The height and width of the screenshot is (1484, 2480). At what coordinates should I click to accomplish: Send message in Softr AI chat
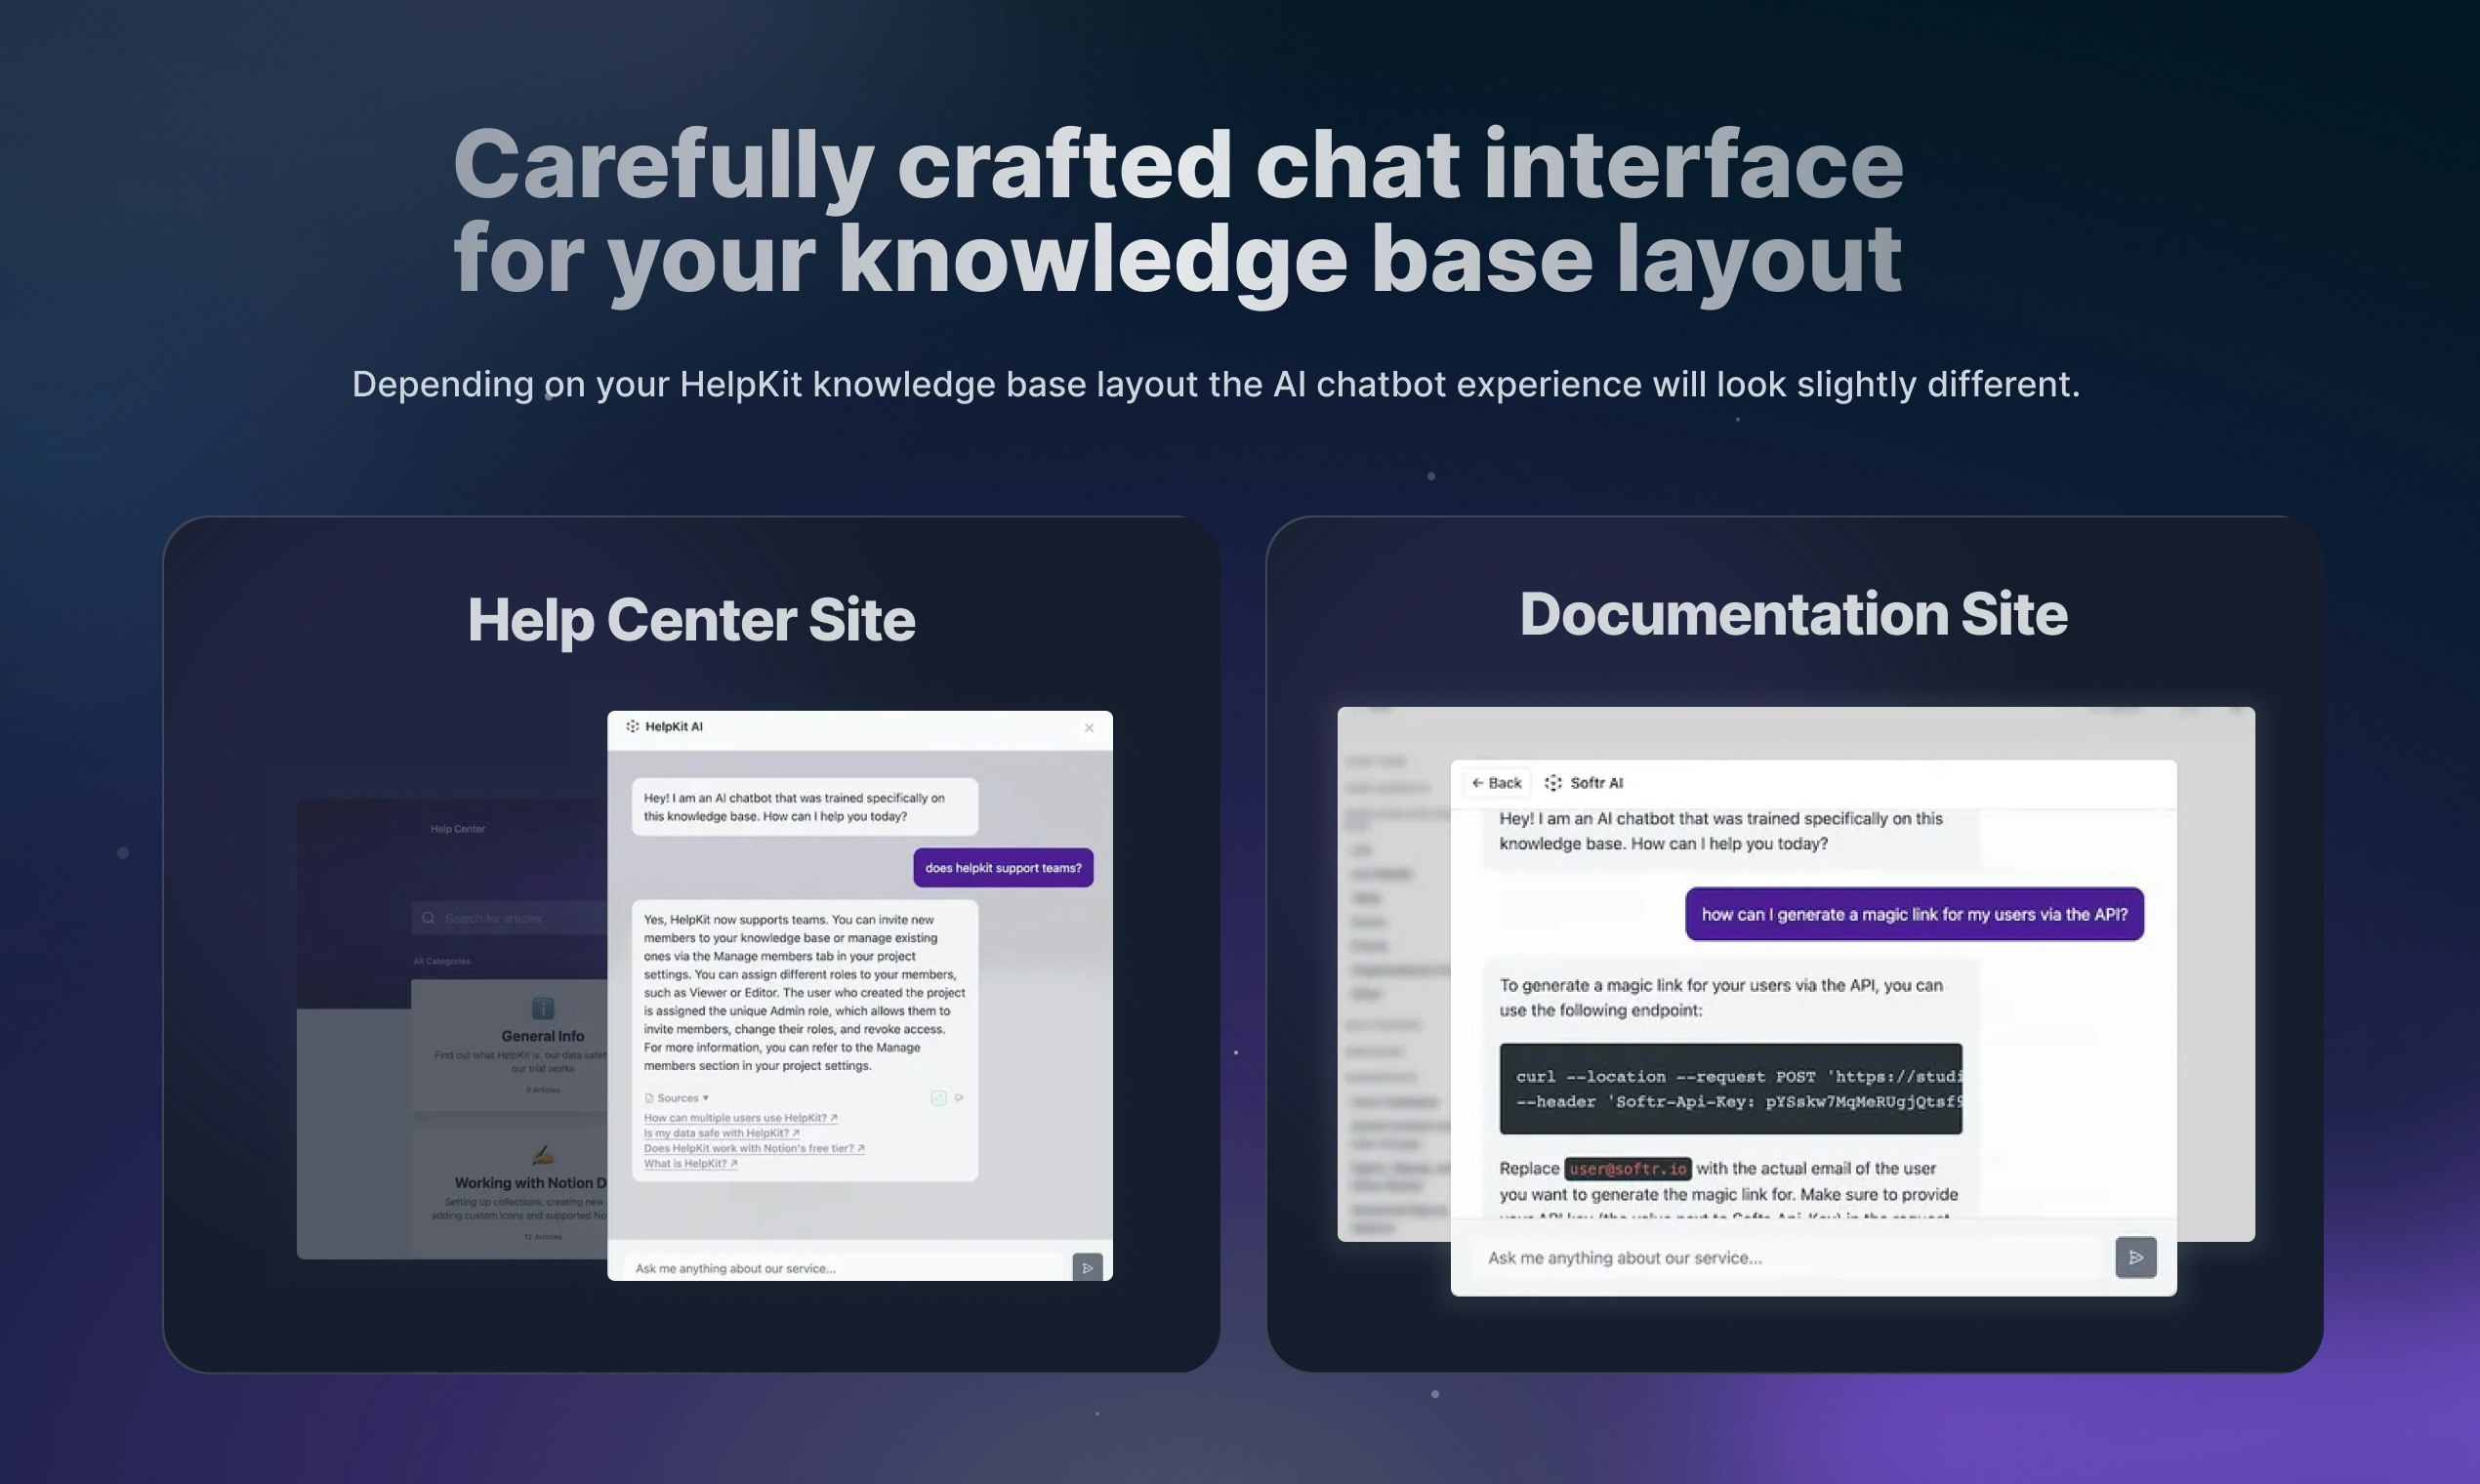(2135, 1257)
